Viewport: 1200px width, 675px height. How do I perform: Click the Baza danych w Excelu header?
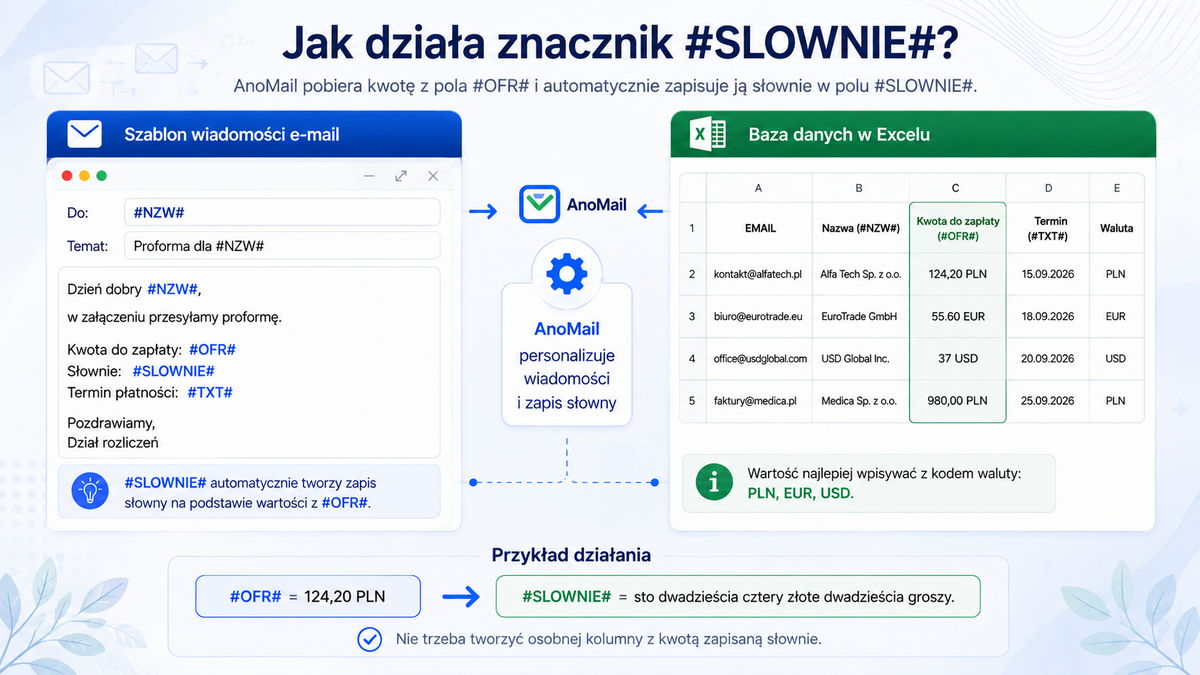click(912, 134)
